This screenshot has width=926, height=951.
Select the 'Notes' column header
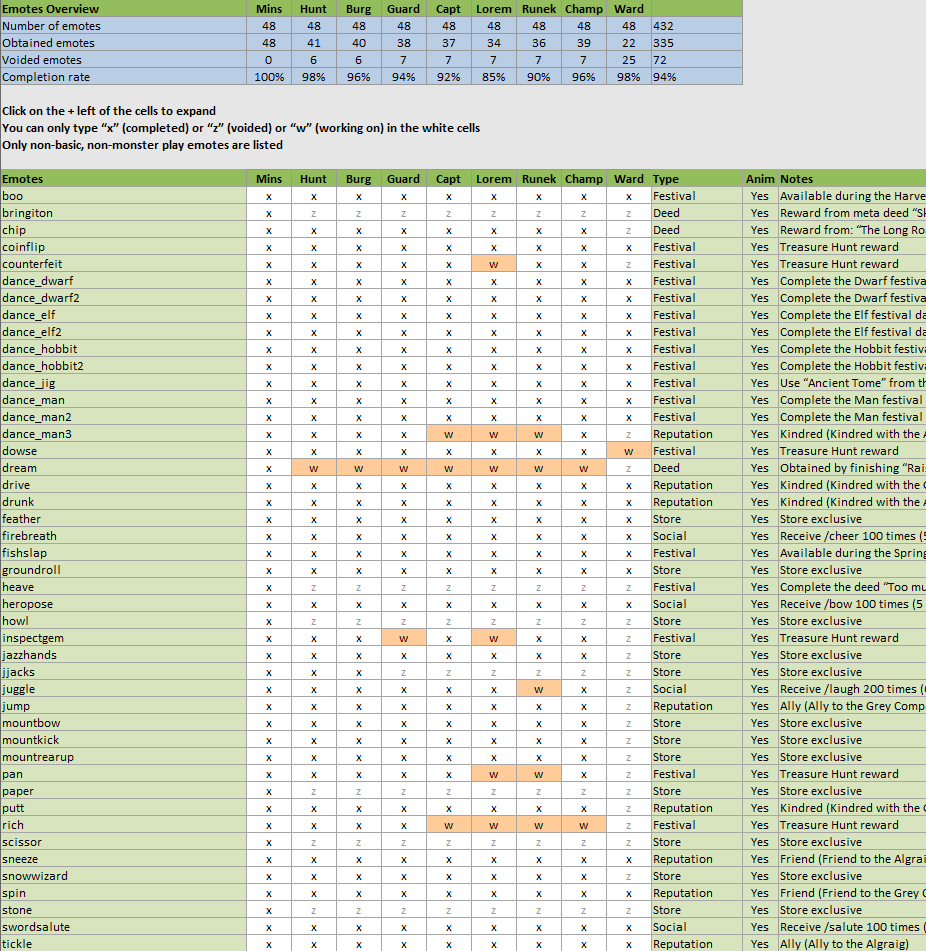tap(852, 178)
